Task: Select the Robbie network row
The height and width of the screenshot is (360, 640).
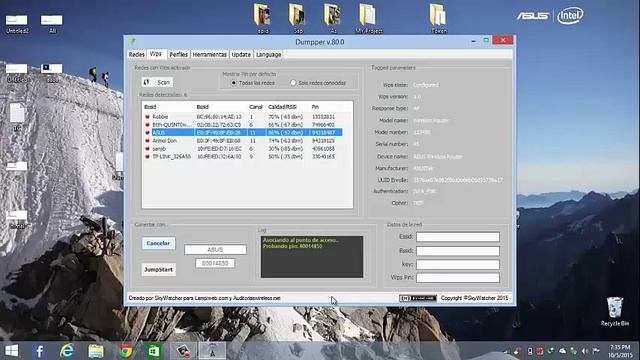Action: click(243, 117)
